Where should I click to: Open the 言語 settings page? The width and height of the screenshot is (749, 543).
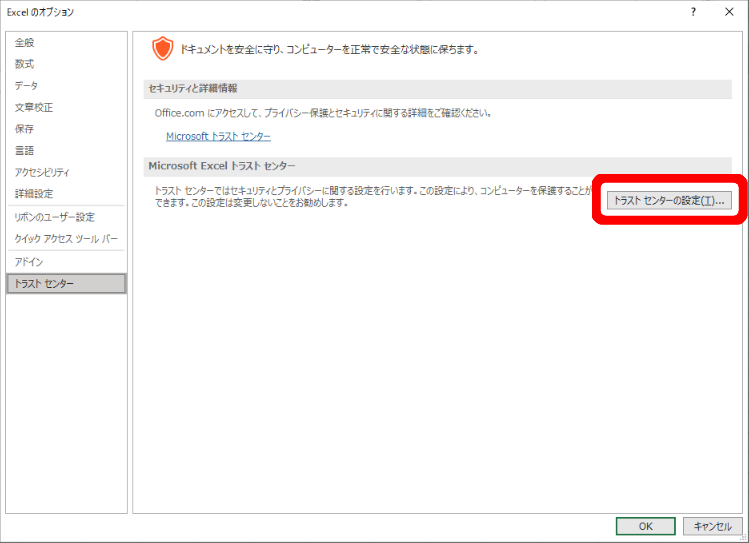25,150
